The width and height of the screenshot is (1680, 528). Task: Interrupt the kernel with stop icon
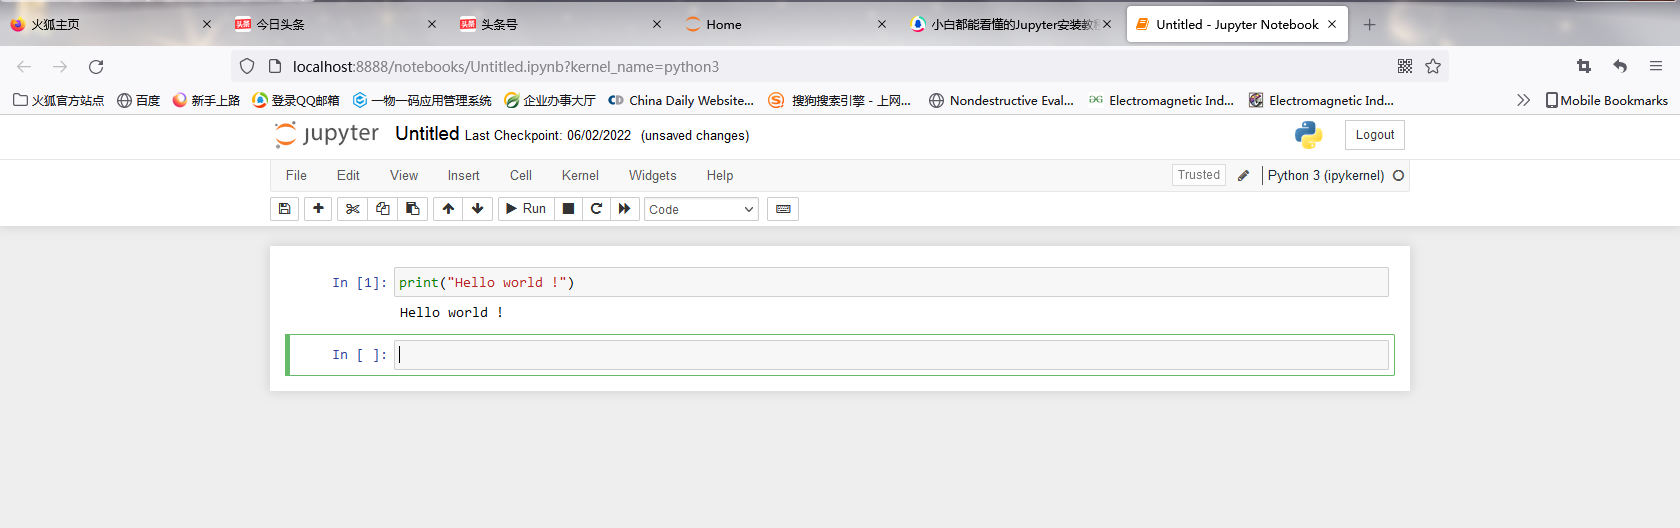[x=568, y=209]
